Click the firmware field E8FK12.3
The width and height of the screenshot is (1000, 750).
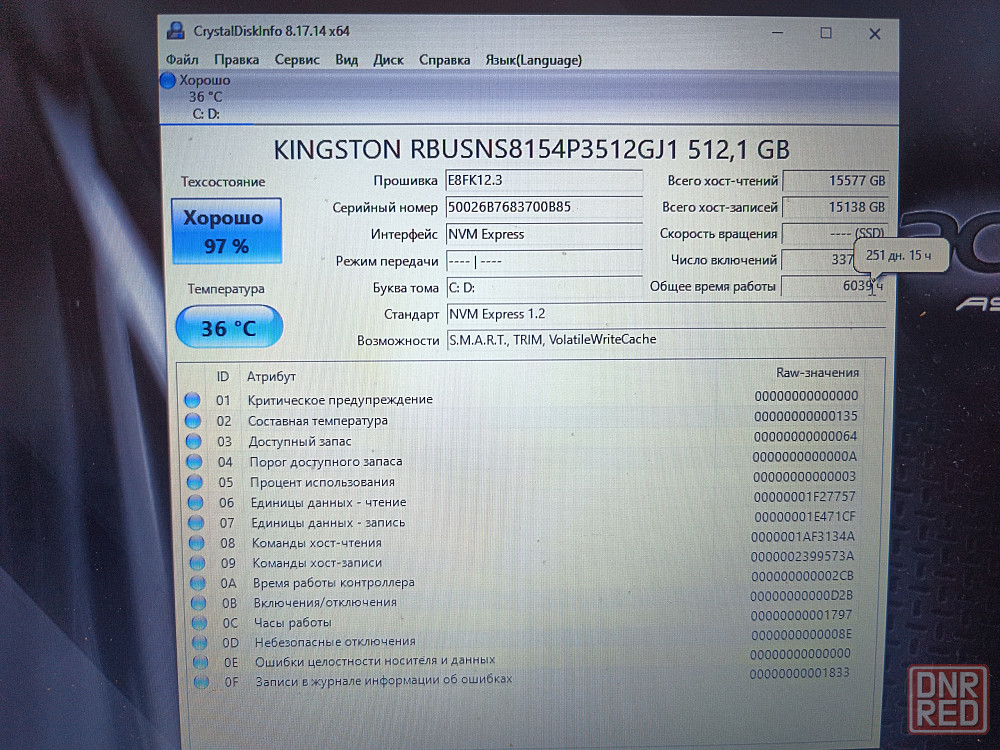point(543,180)
